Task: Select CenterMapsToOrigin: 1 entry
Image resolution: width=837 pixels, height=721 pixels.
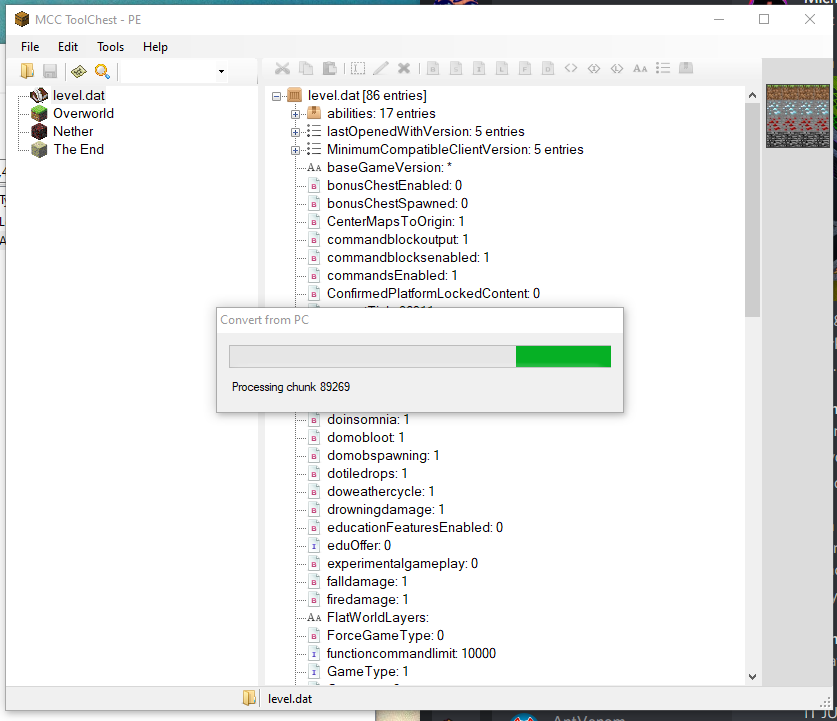Action: coord(396,221)
